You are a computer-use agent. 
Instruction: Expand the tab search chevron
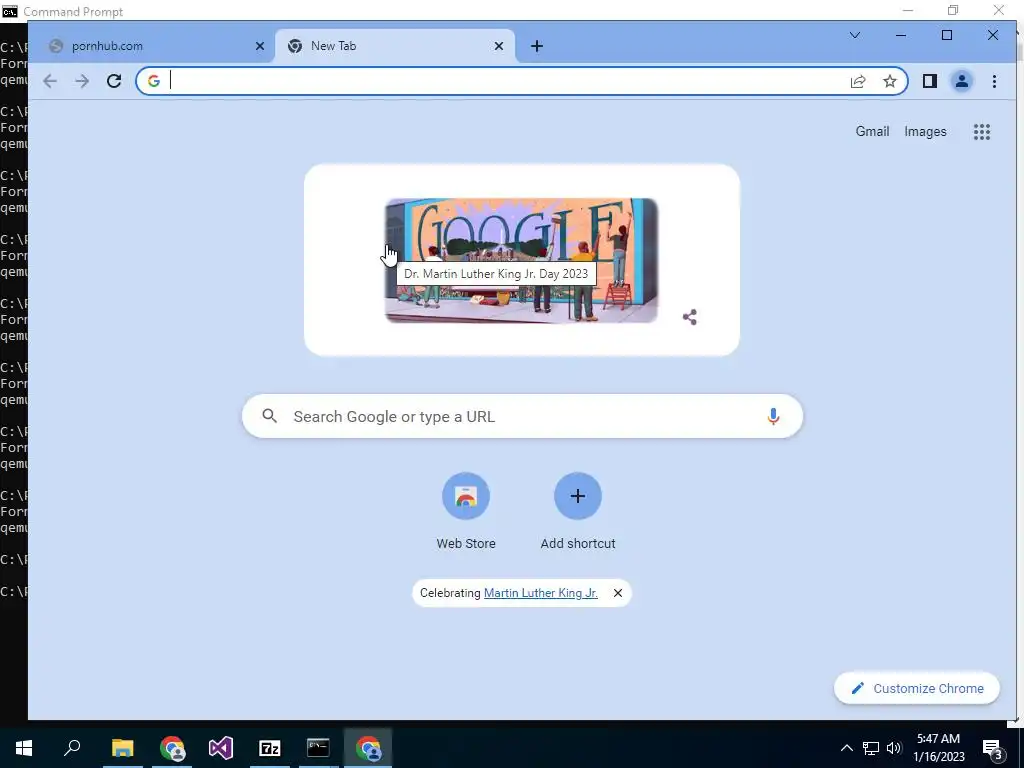pos(855,35)
